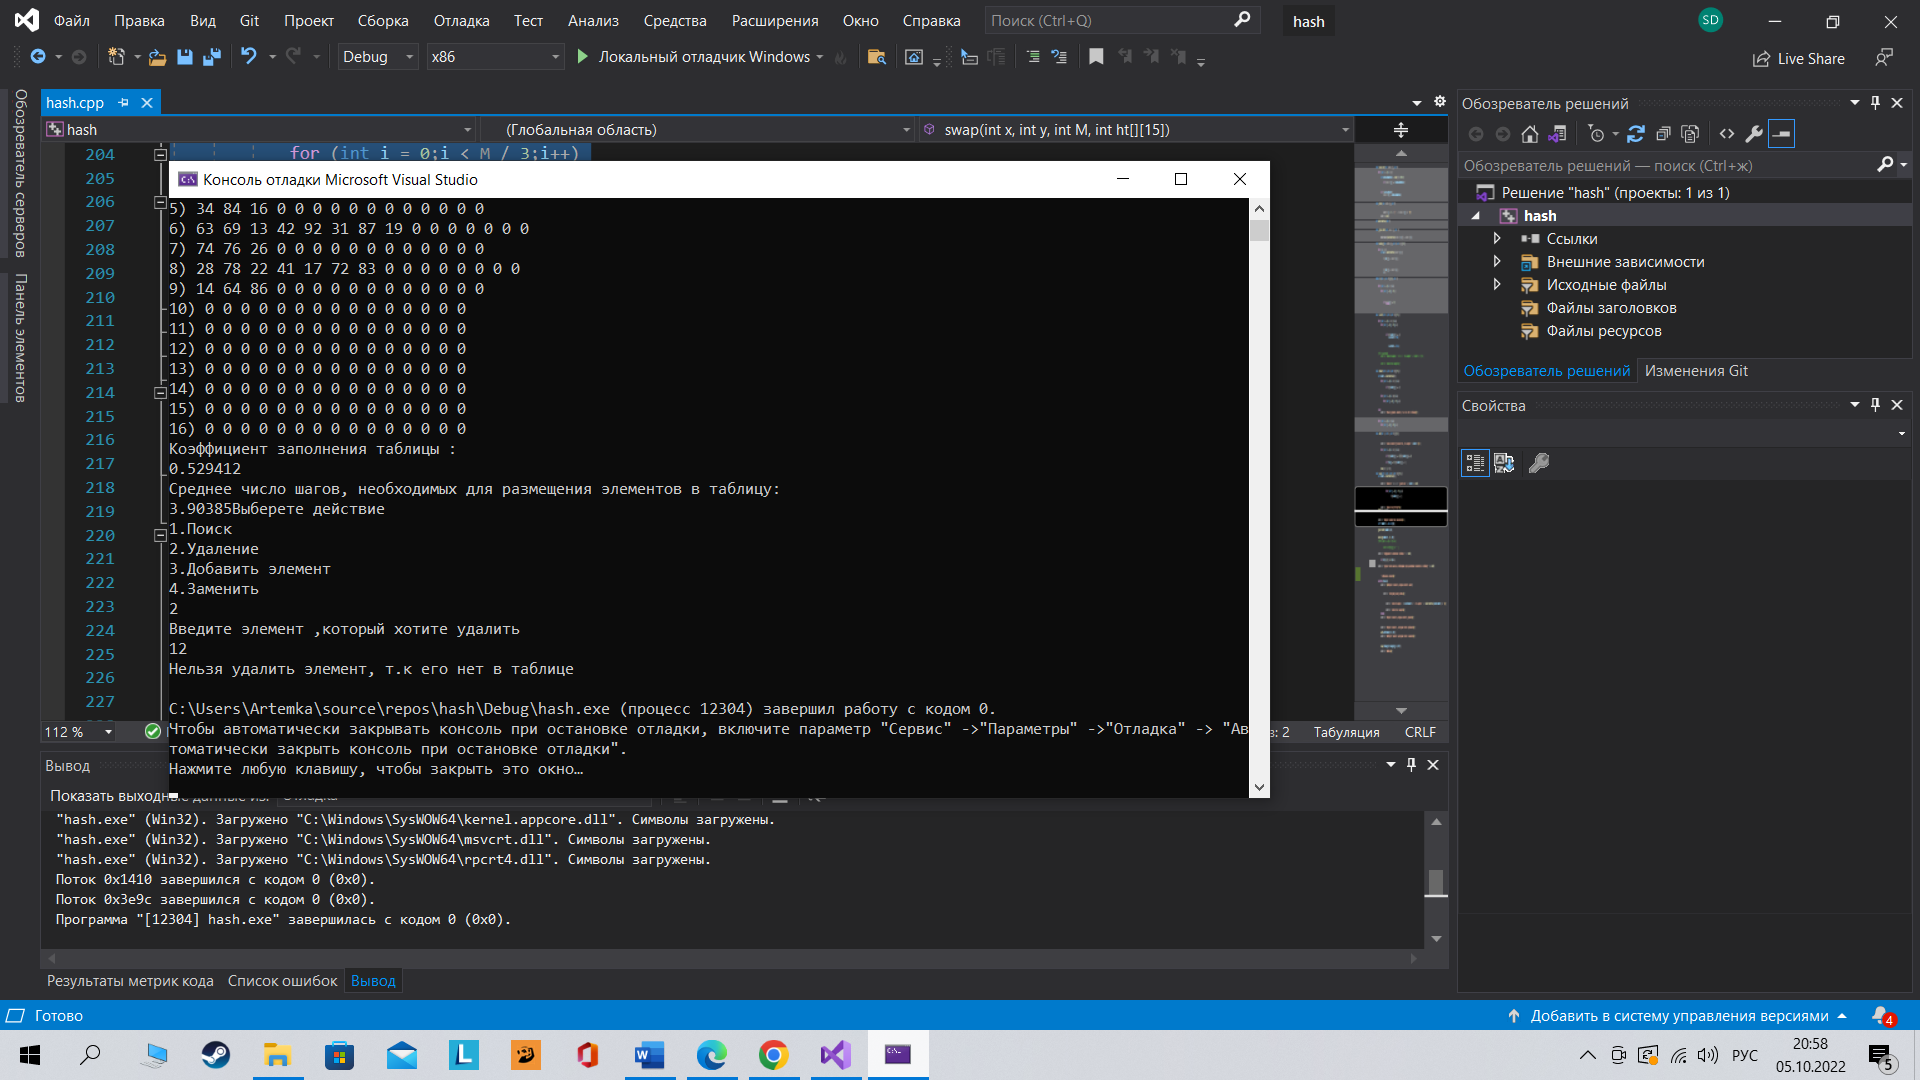This screenshot has height=1080, width=1920.
Task: Click the Sync/Refresh icon in Solution Explorer
Action: pos(1636,134)
